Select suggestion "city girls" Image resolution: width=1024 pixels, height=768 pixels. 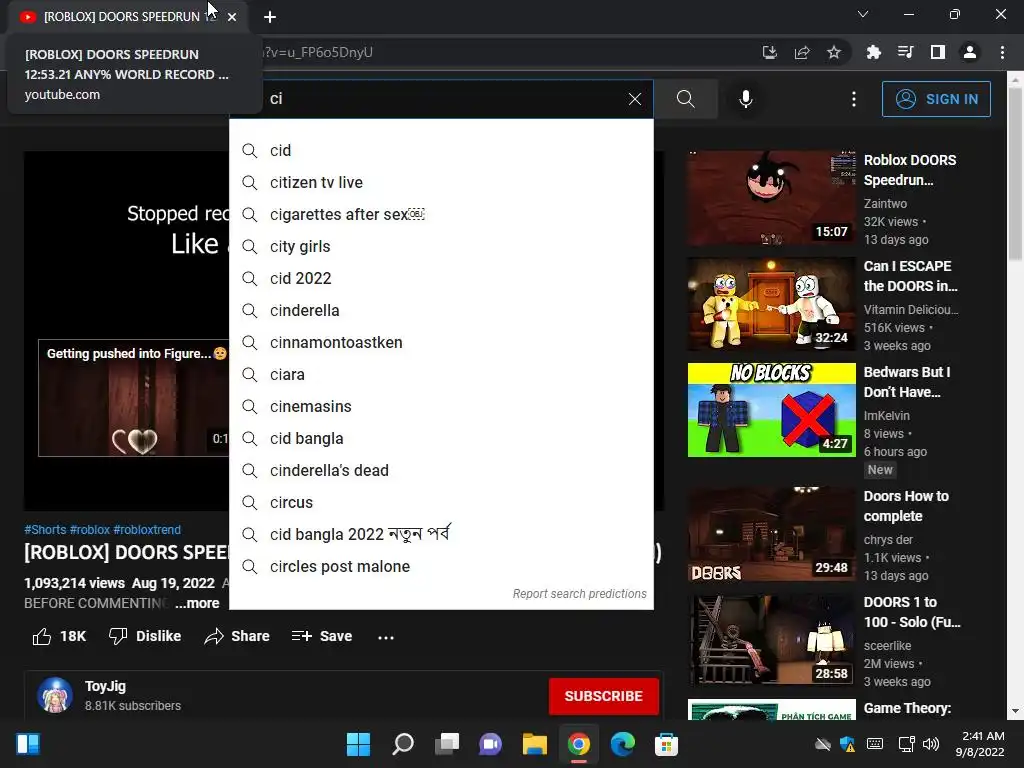click(441, 247)
